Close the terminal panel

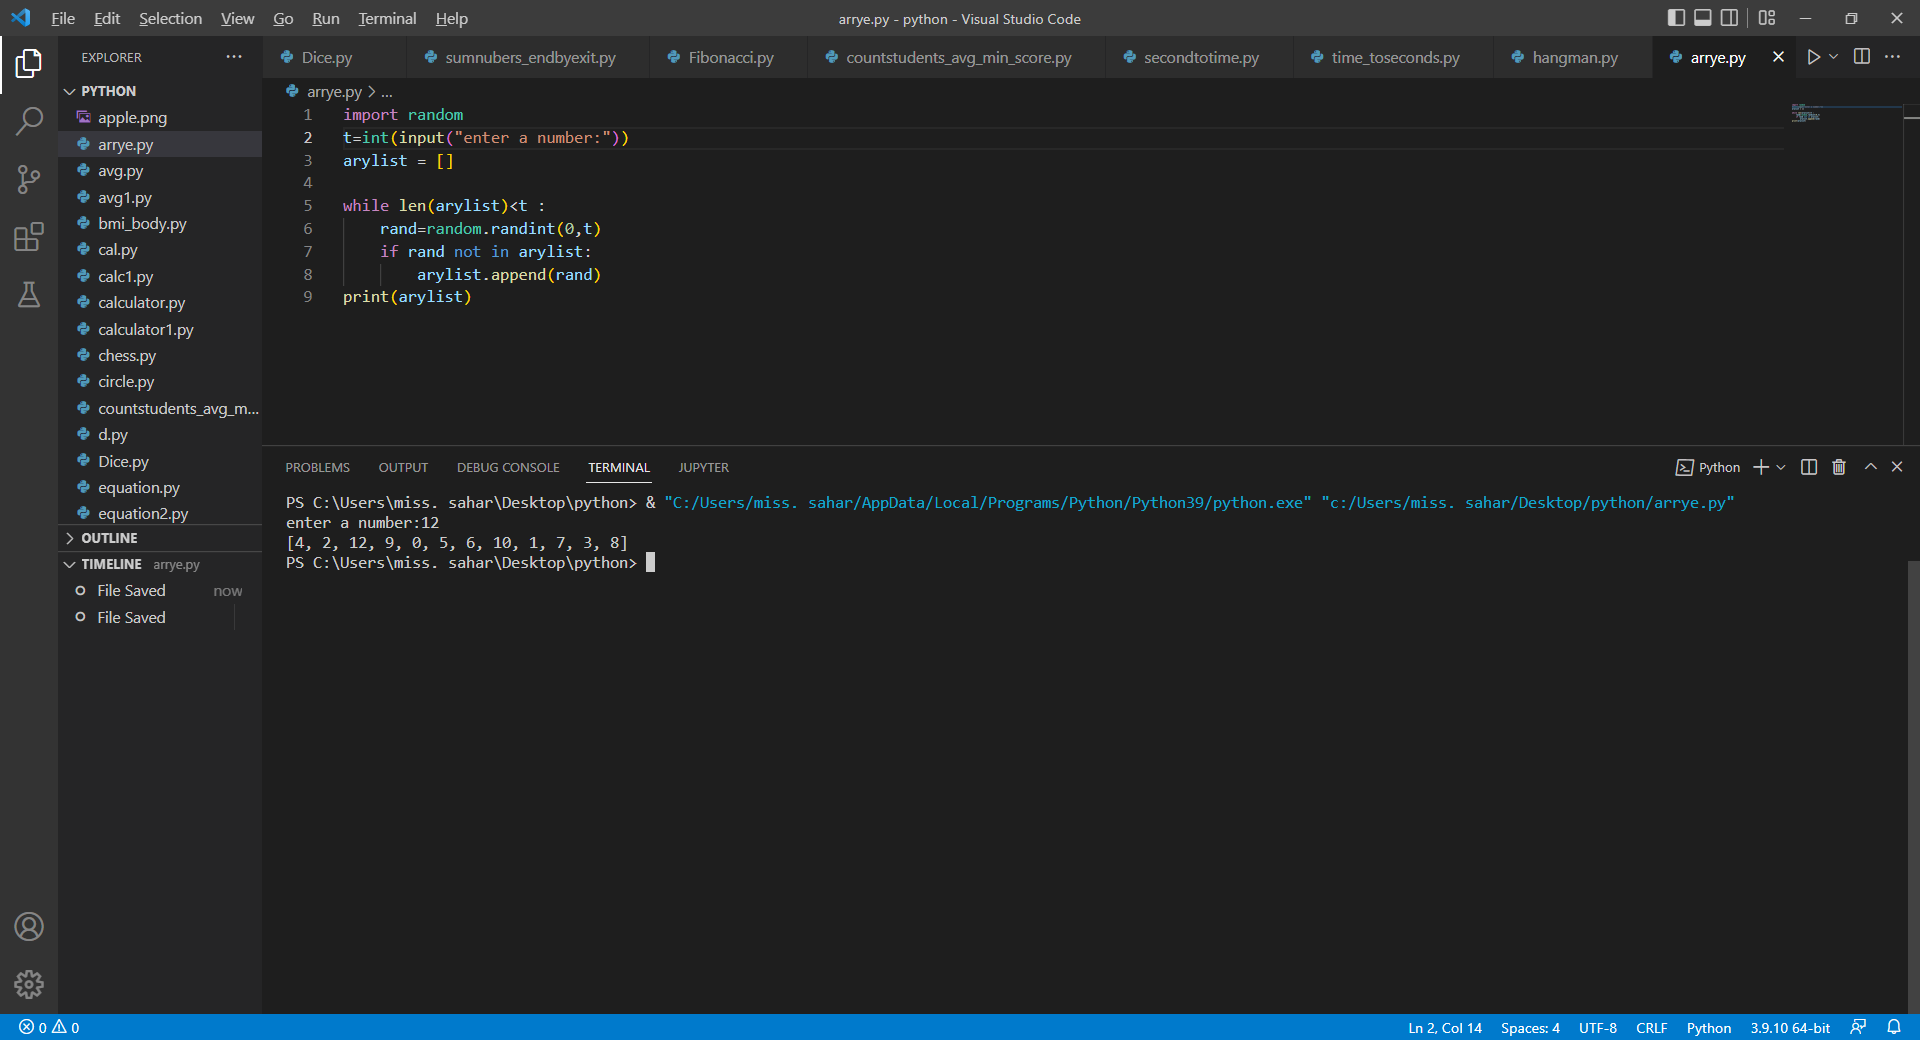[x=1897, y=467]
